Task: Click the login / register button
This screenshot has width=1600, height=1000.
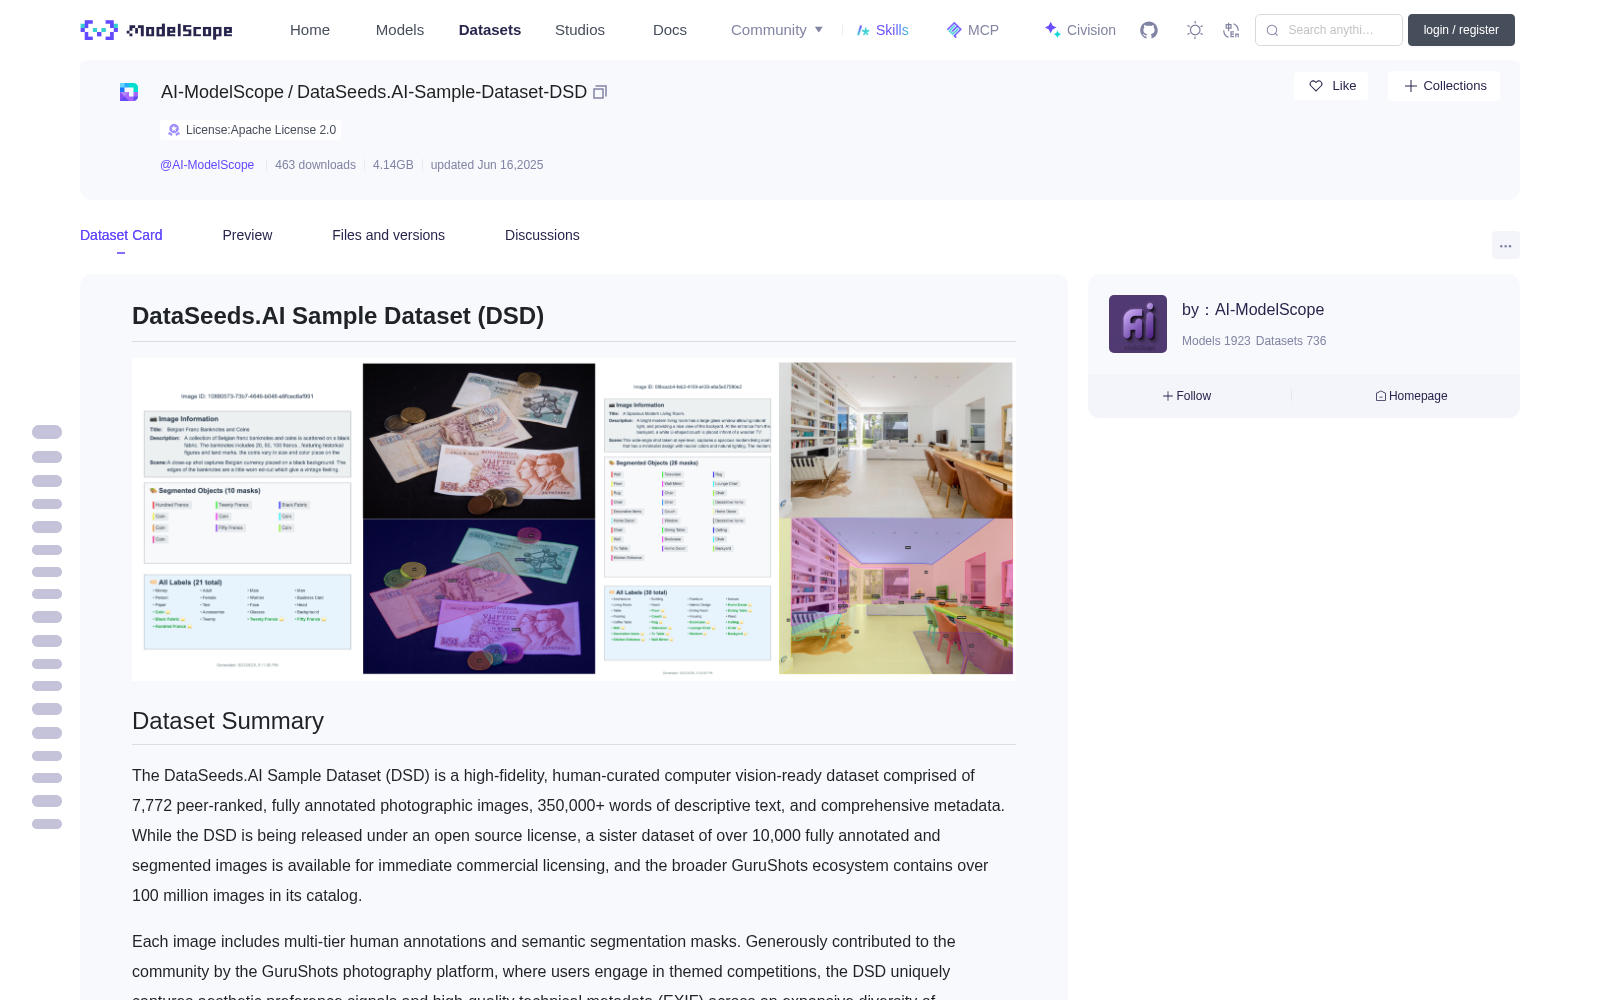Action: click(1461, 30)
